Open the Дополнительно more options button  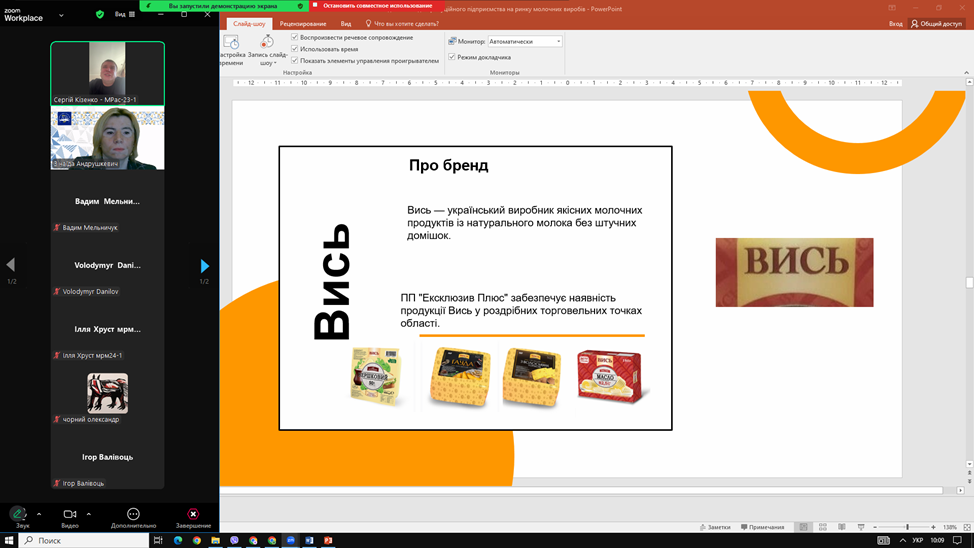pos(133,517)
